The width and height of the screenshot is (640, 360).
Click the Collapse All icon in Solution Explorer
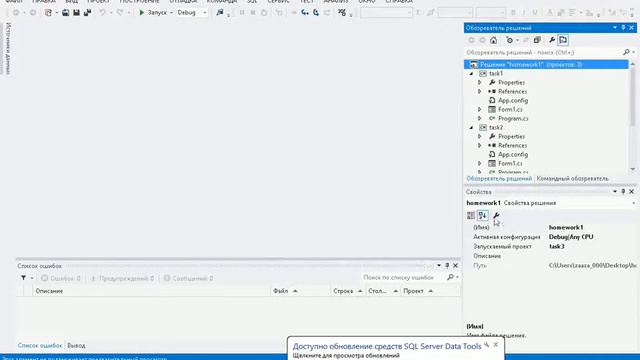click(537, 40)
